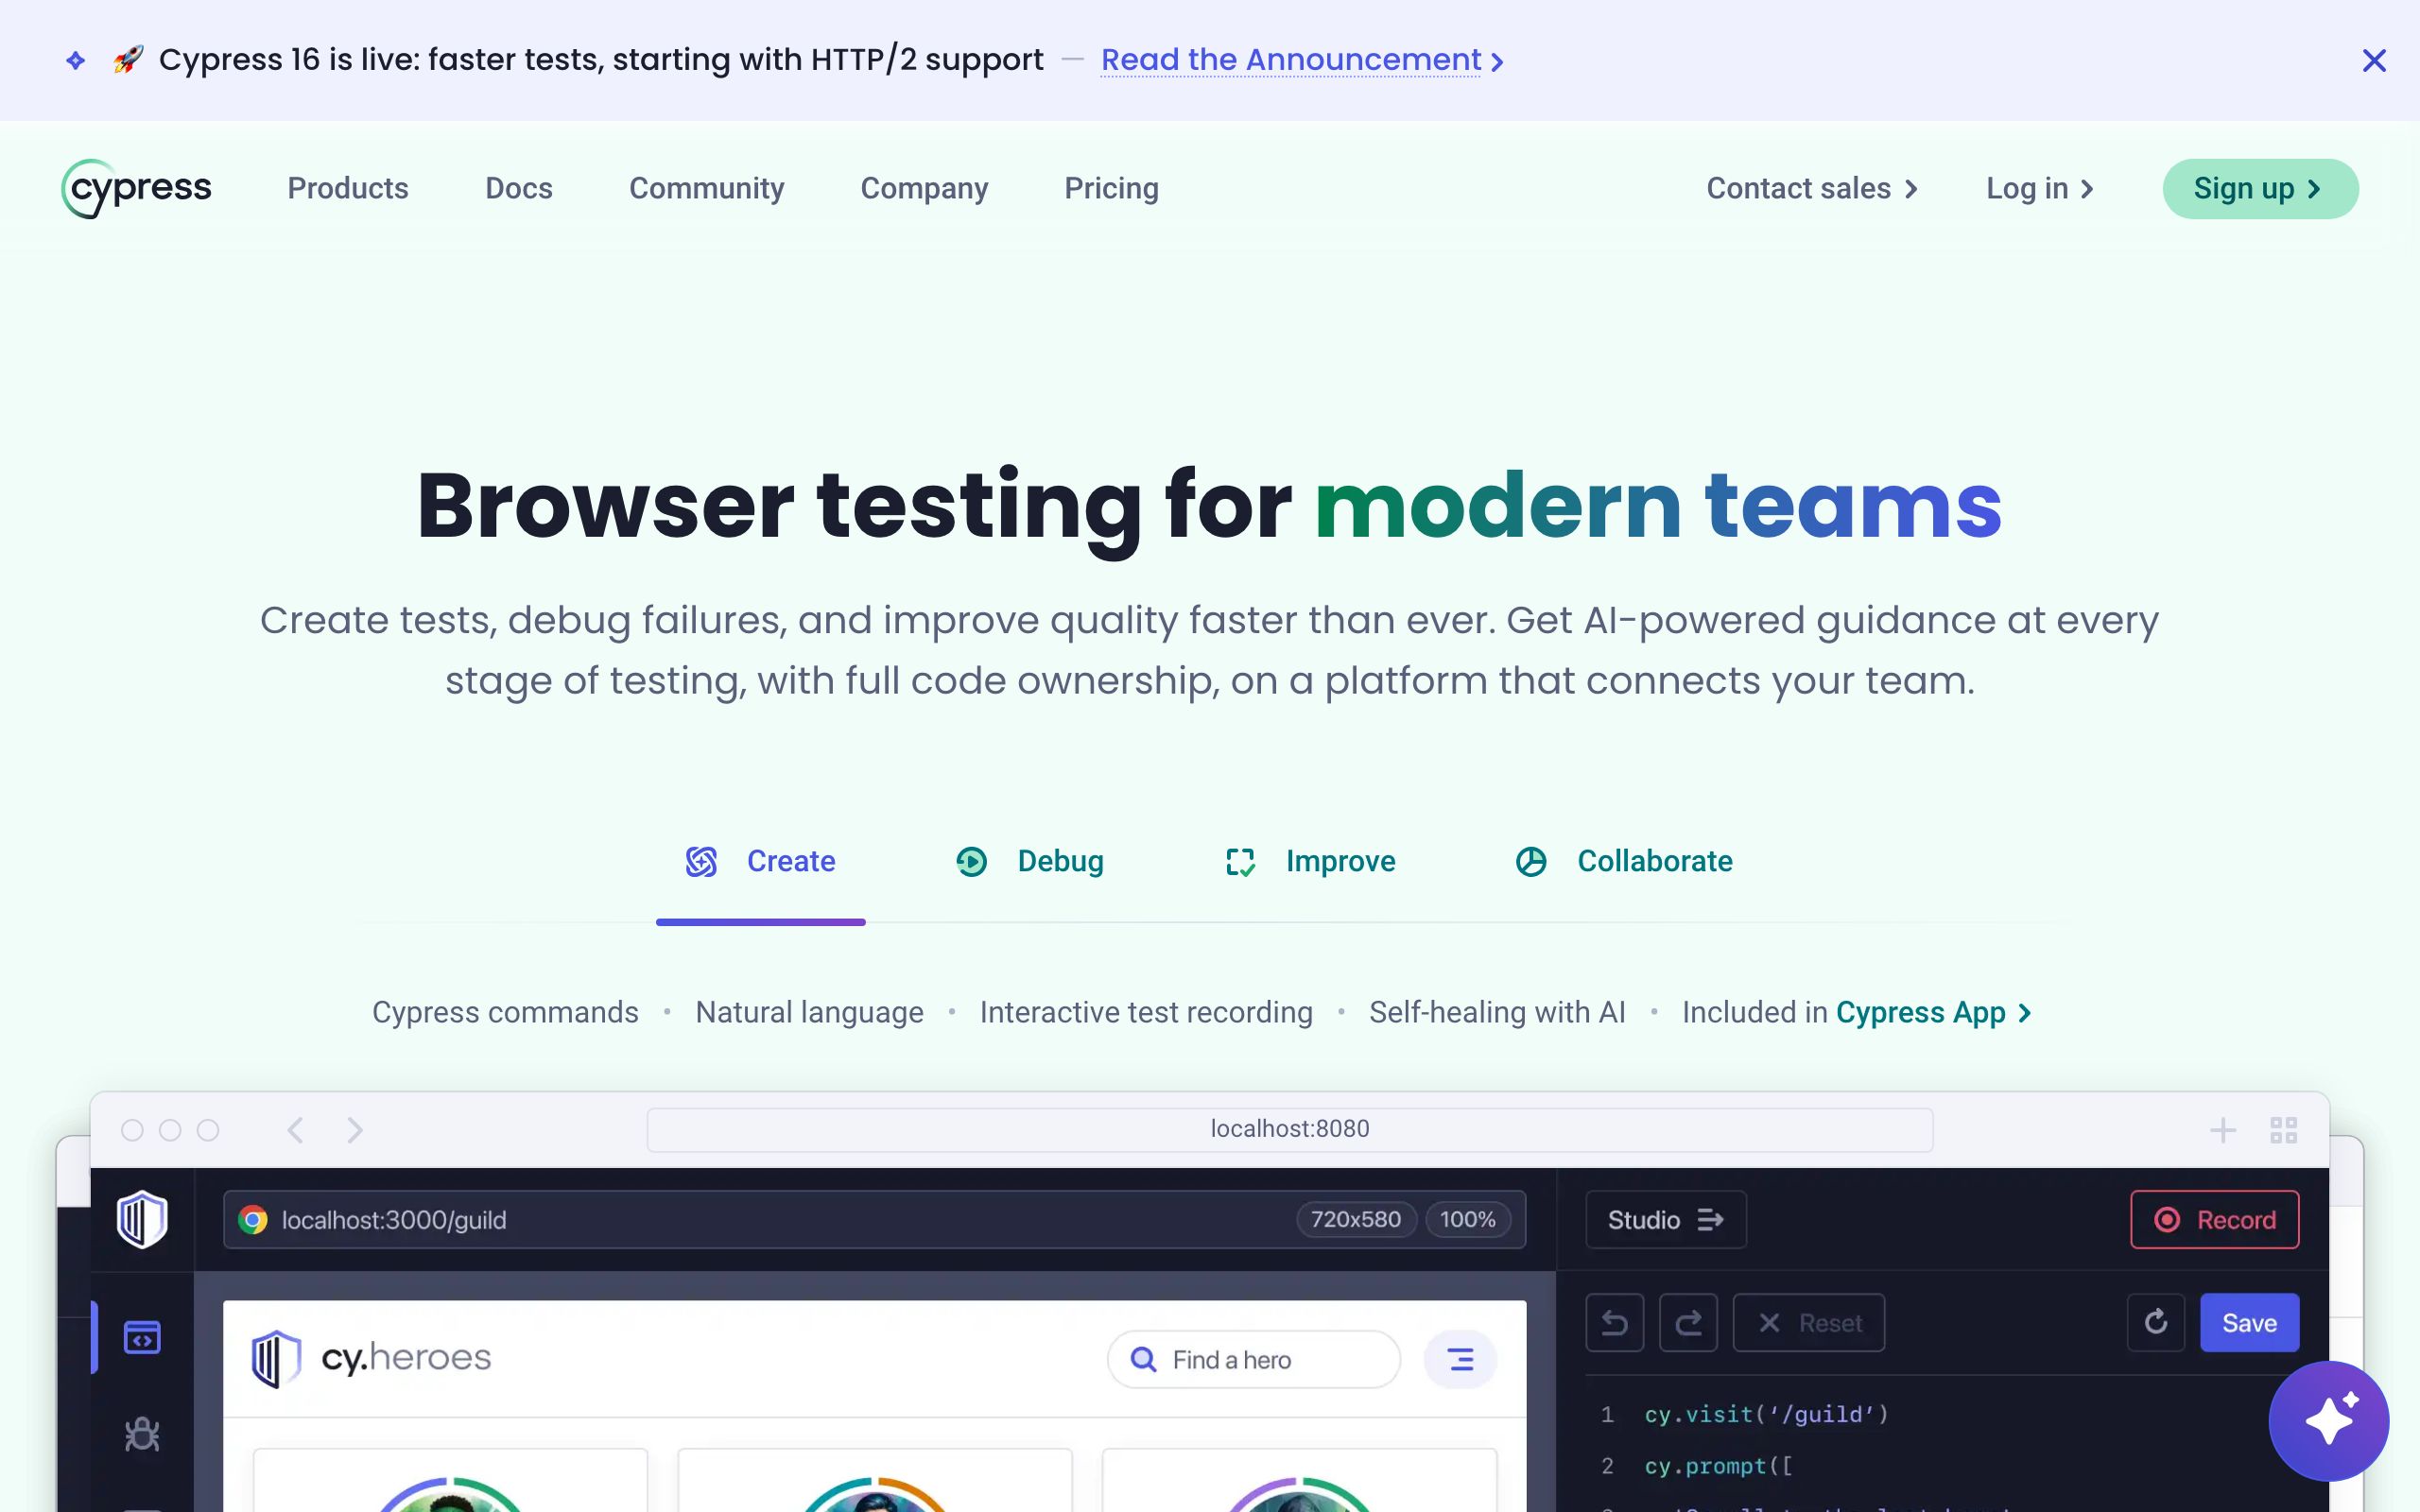The height and width of the screenshot is (1512, 2420).
Task: Click the mock browser forward arrow
Action: [x=355, y=1130]
